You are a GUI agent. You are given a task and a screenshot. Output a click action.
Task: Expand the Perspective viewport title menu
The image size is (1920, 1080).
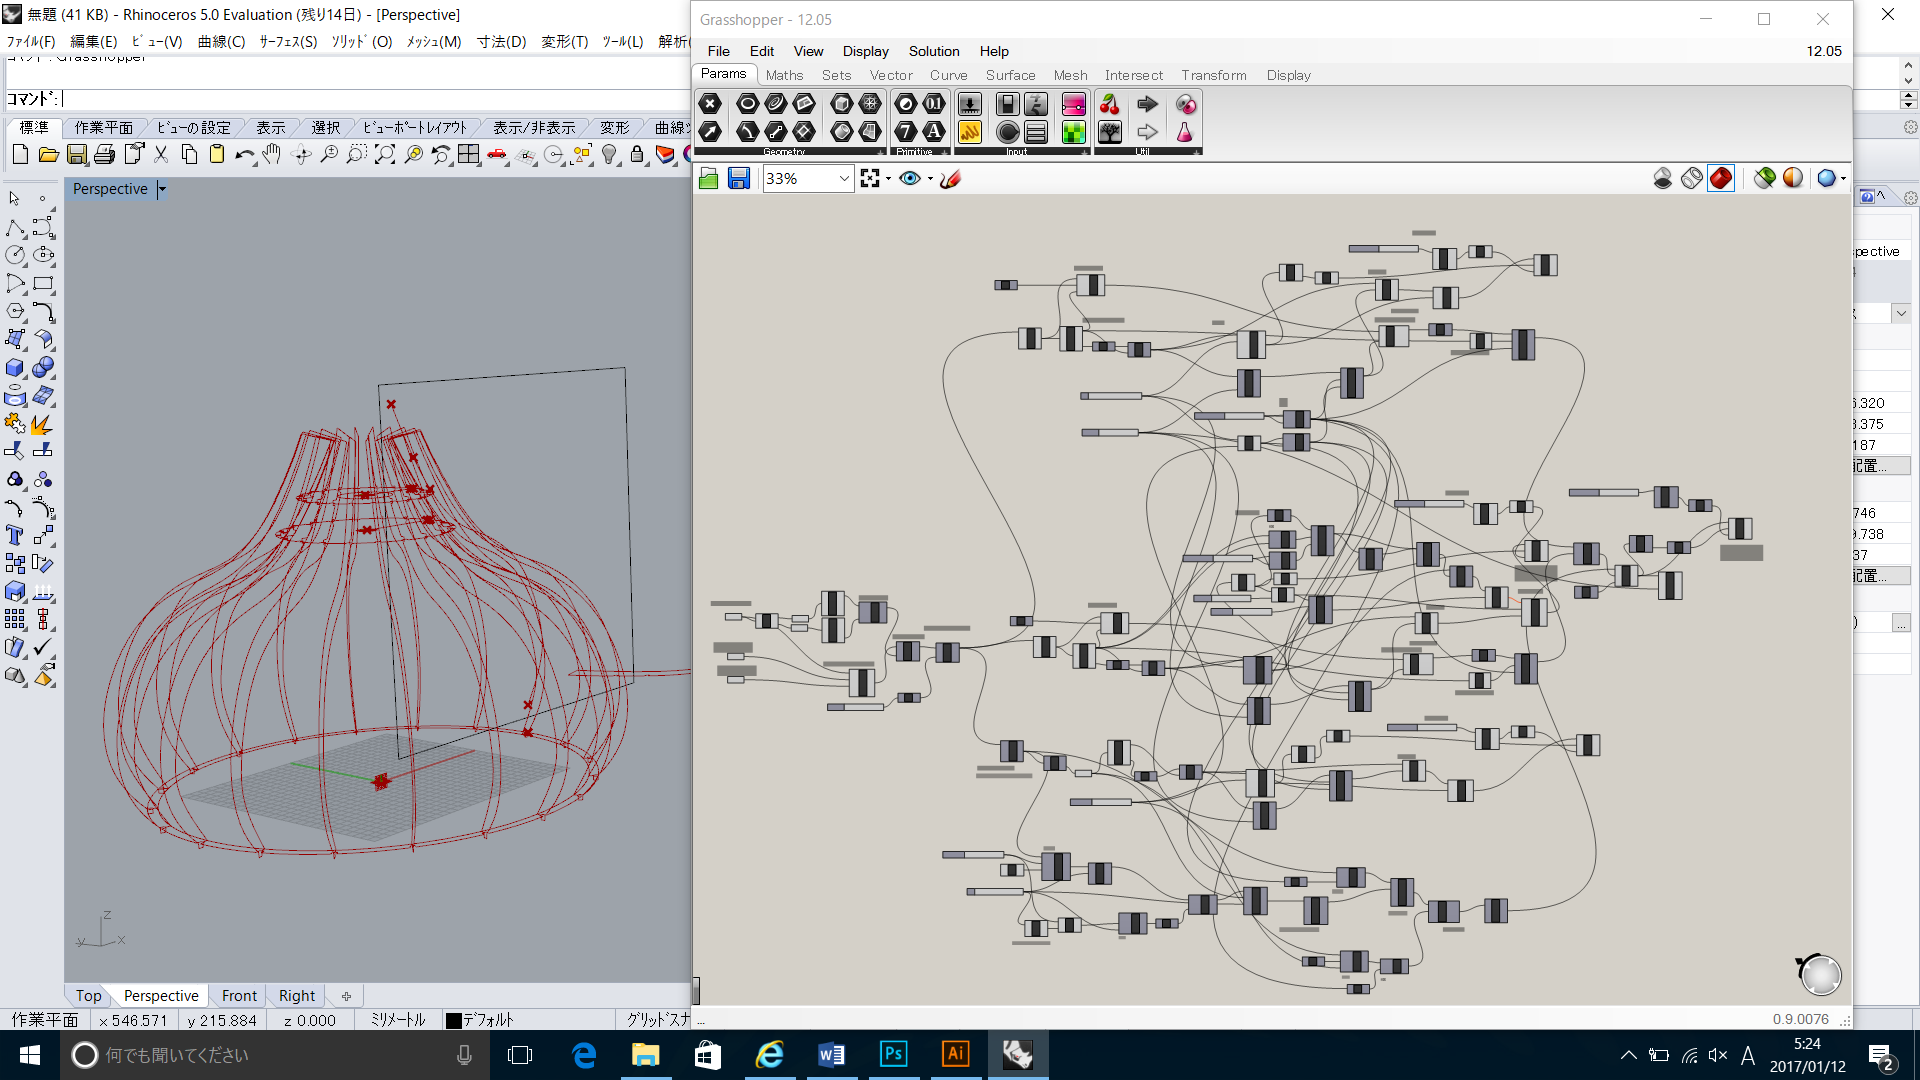(162, 189)
